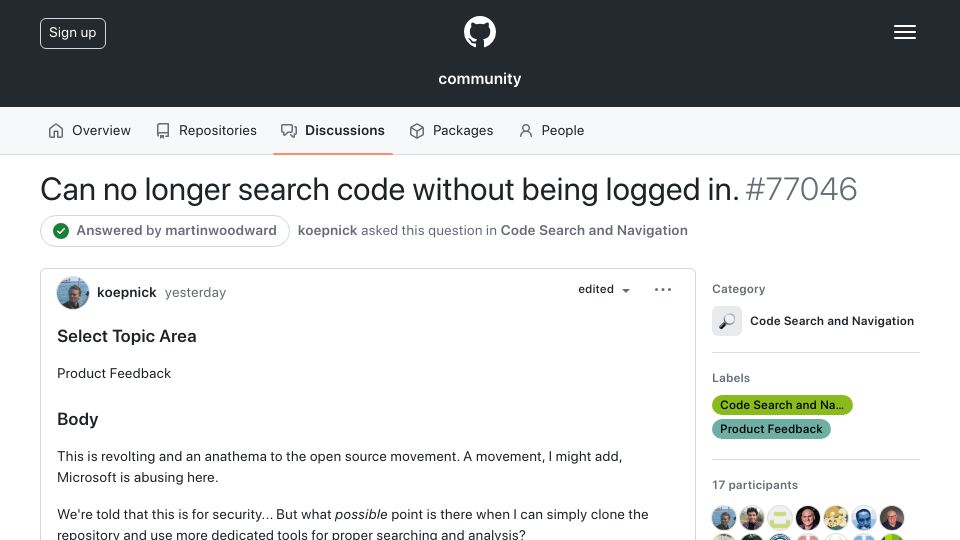Click the first participant avatar
Screen dimensions: 960x540
coord(724,518)
